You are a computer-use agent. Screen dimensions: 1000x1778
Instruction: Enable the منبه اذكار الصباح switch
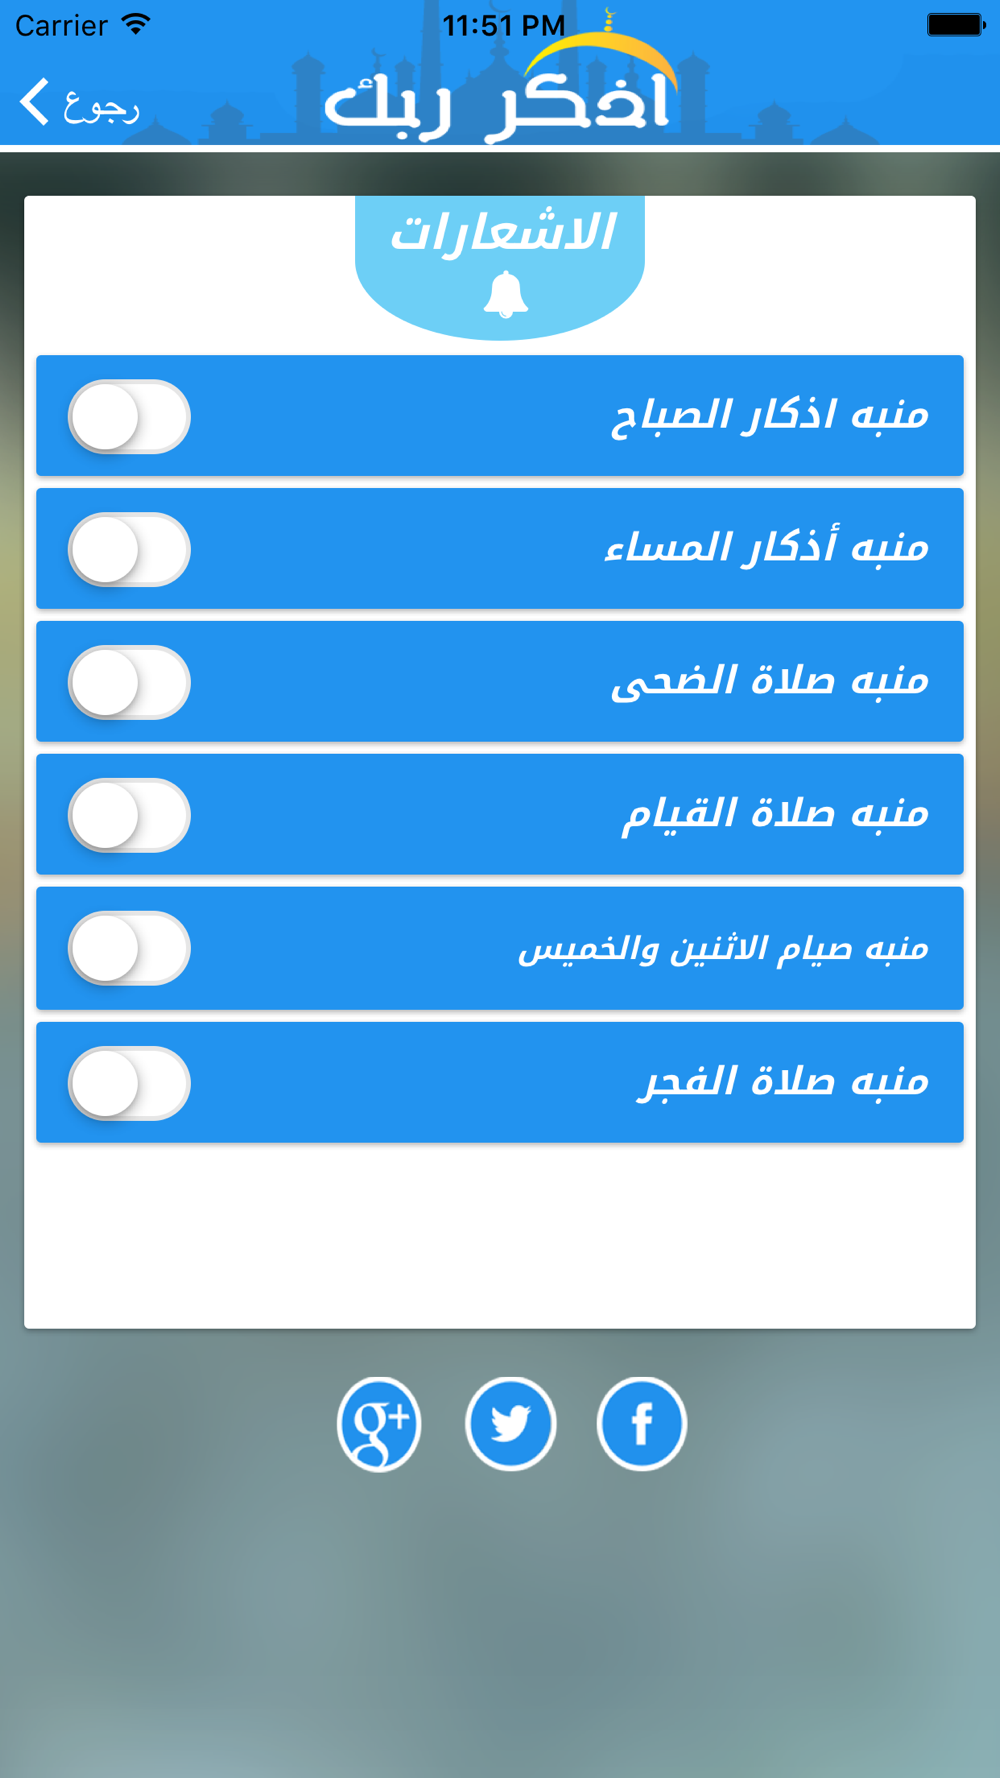pos(129,416)
